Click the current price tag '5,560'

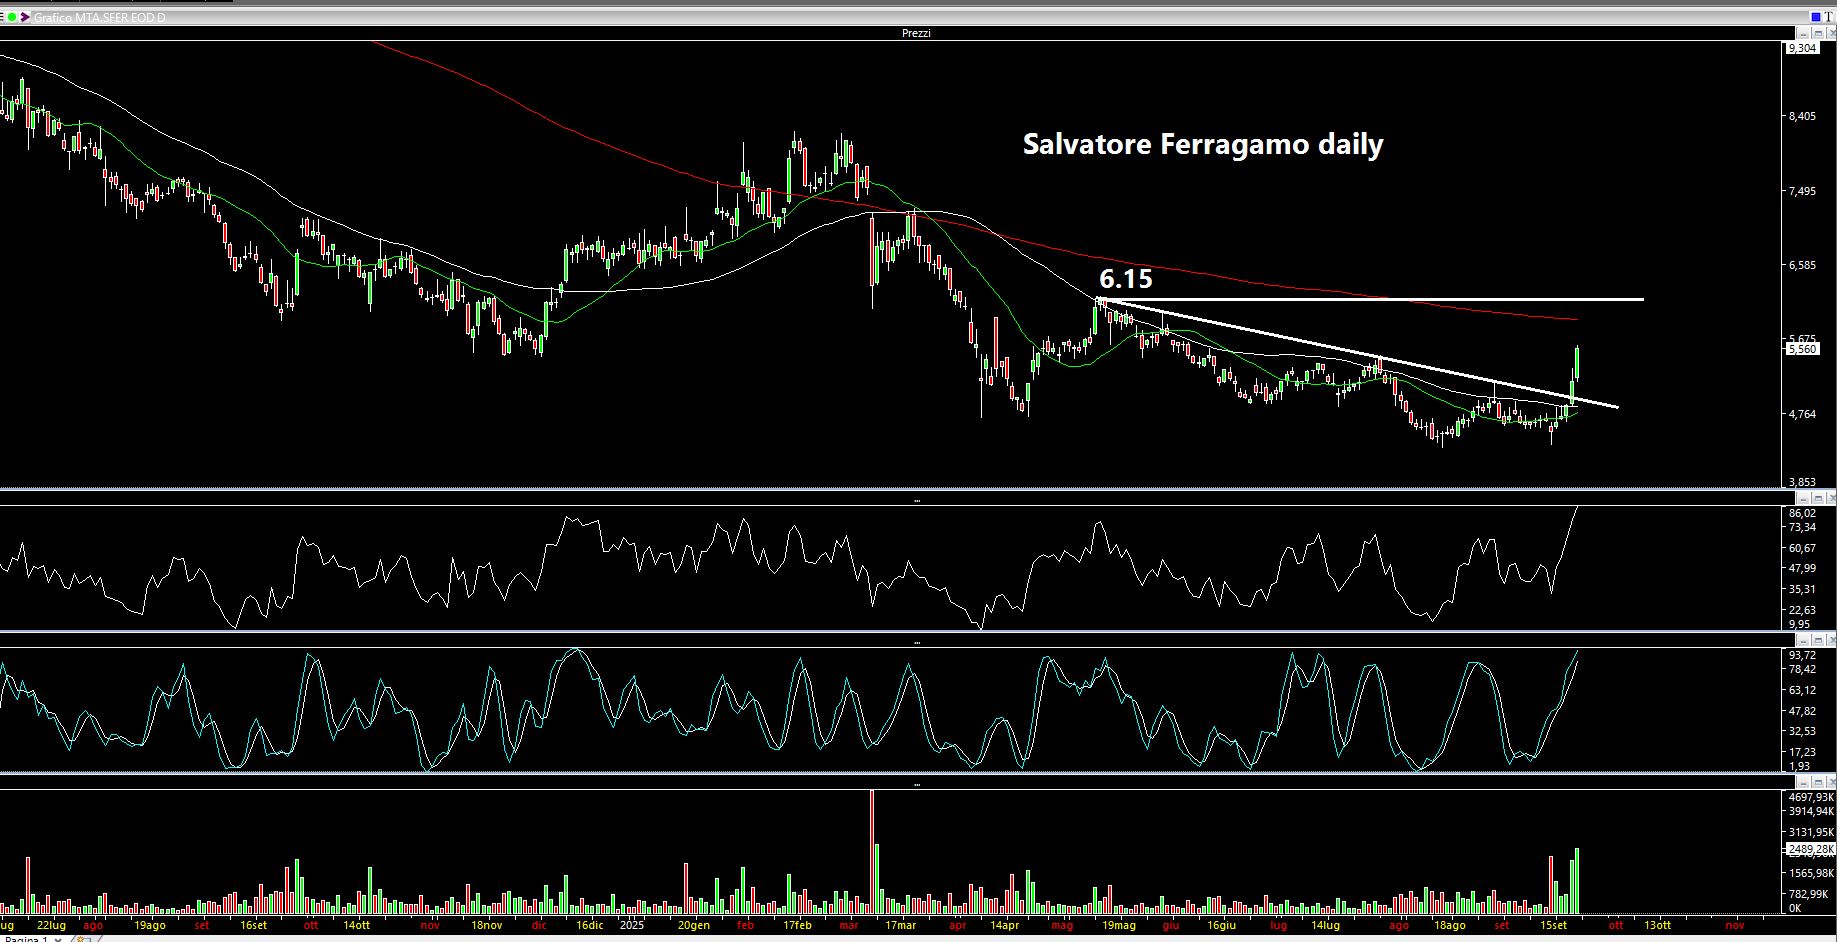[1802, 349]
